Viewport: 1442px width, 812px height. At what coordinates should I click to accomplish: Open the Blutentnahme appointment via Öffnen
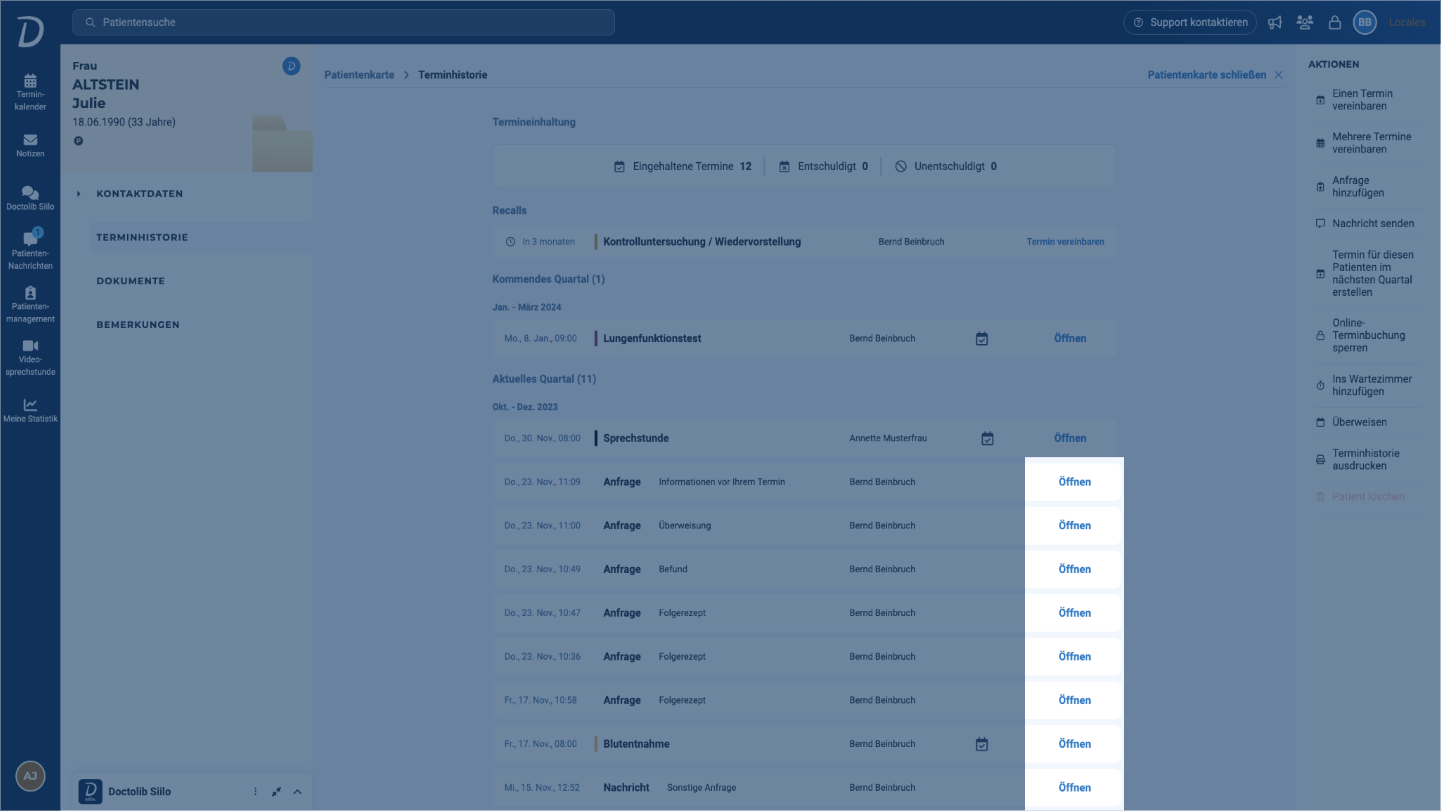(x=1075, y=744)
